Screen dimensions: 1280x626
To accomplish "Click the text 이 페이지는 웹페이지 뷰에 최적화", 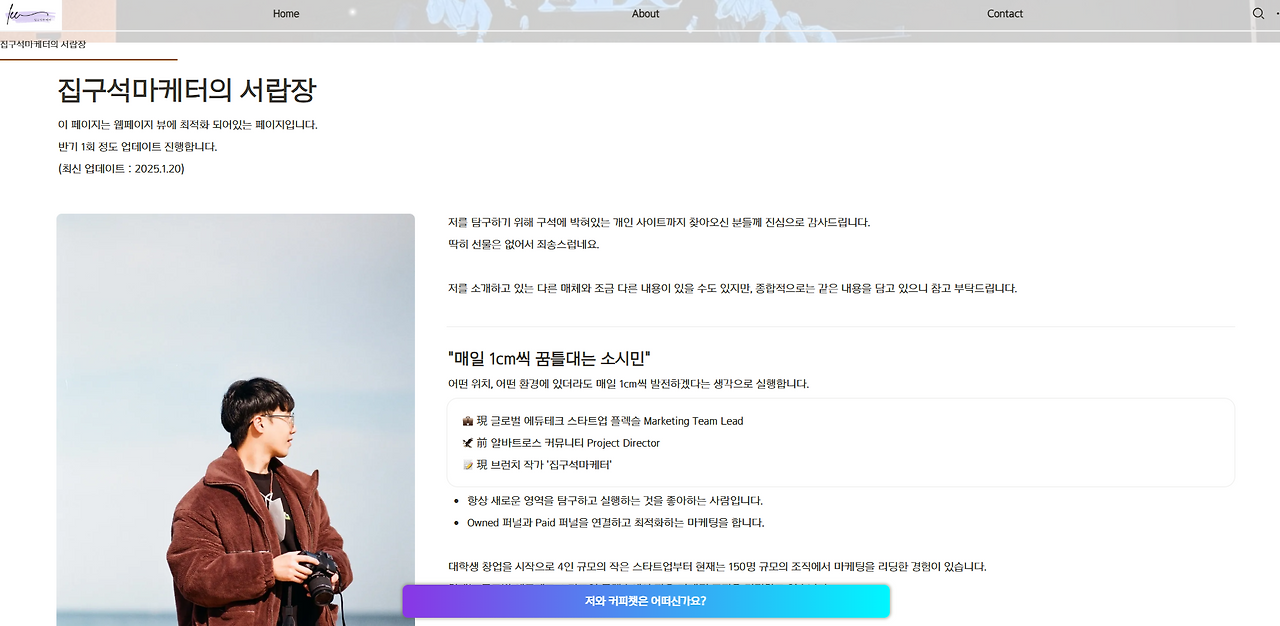I will (x=188, y=125).
